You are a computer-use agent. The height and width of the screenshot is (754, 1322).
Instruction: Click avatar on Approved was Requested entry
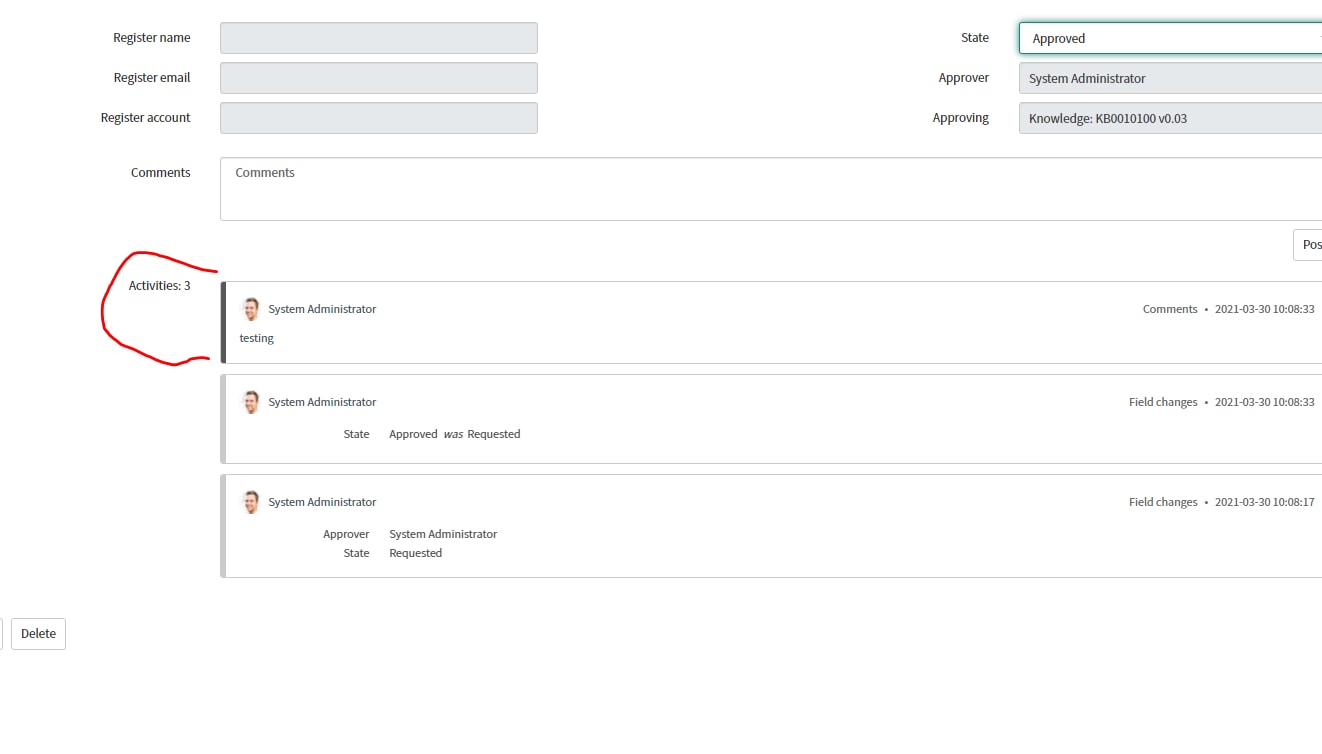tap(251, 402)
